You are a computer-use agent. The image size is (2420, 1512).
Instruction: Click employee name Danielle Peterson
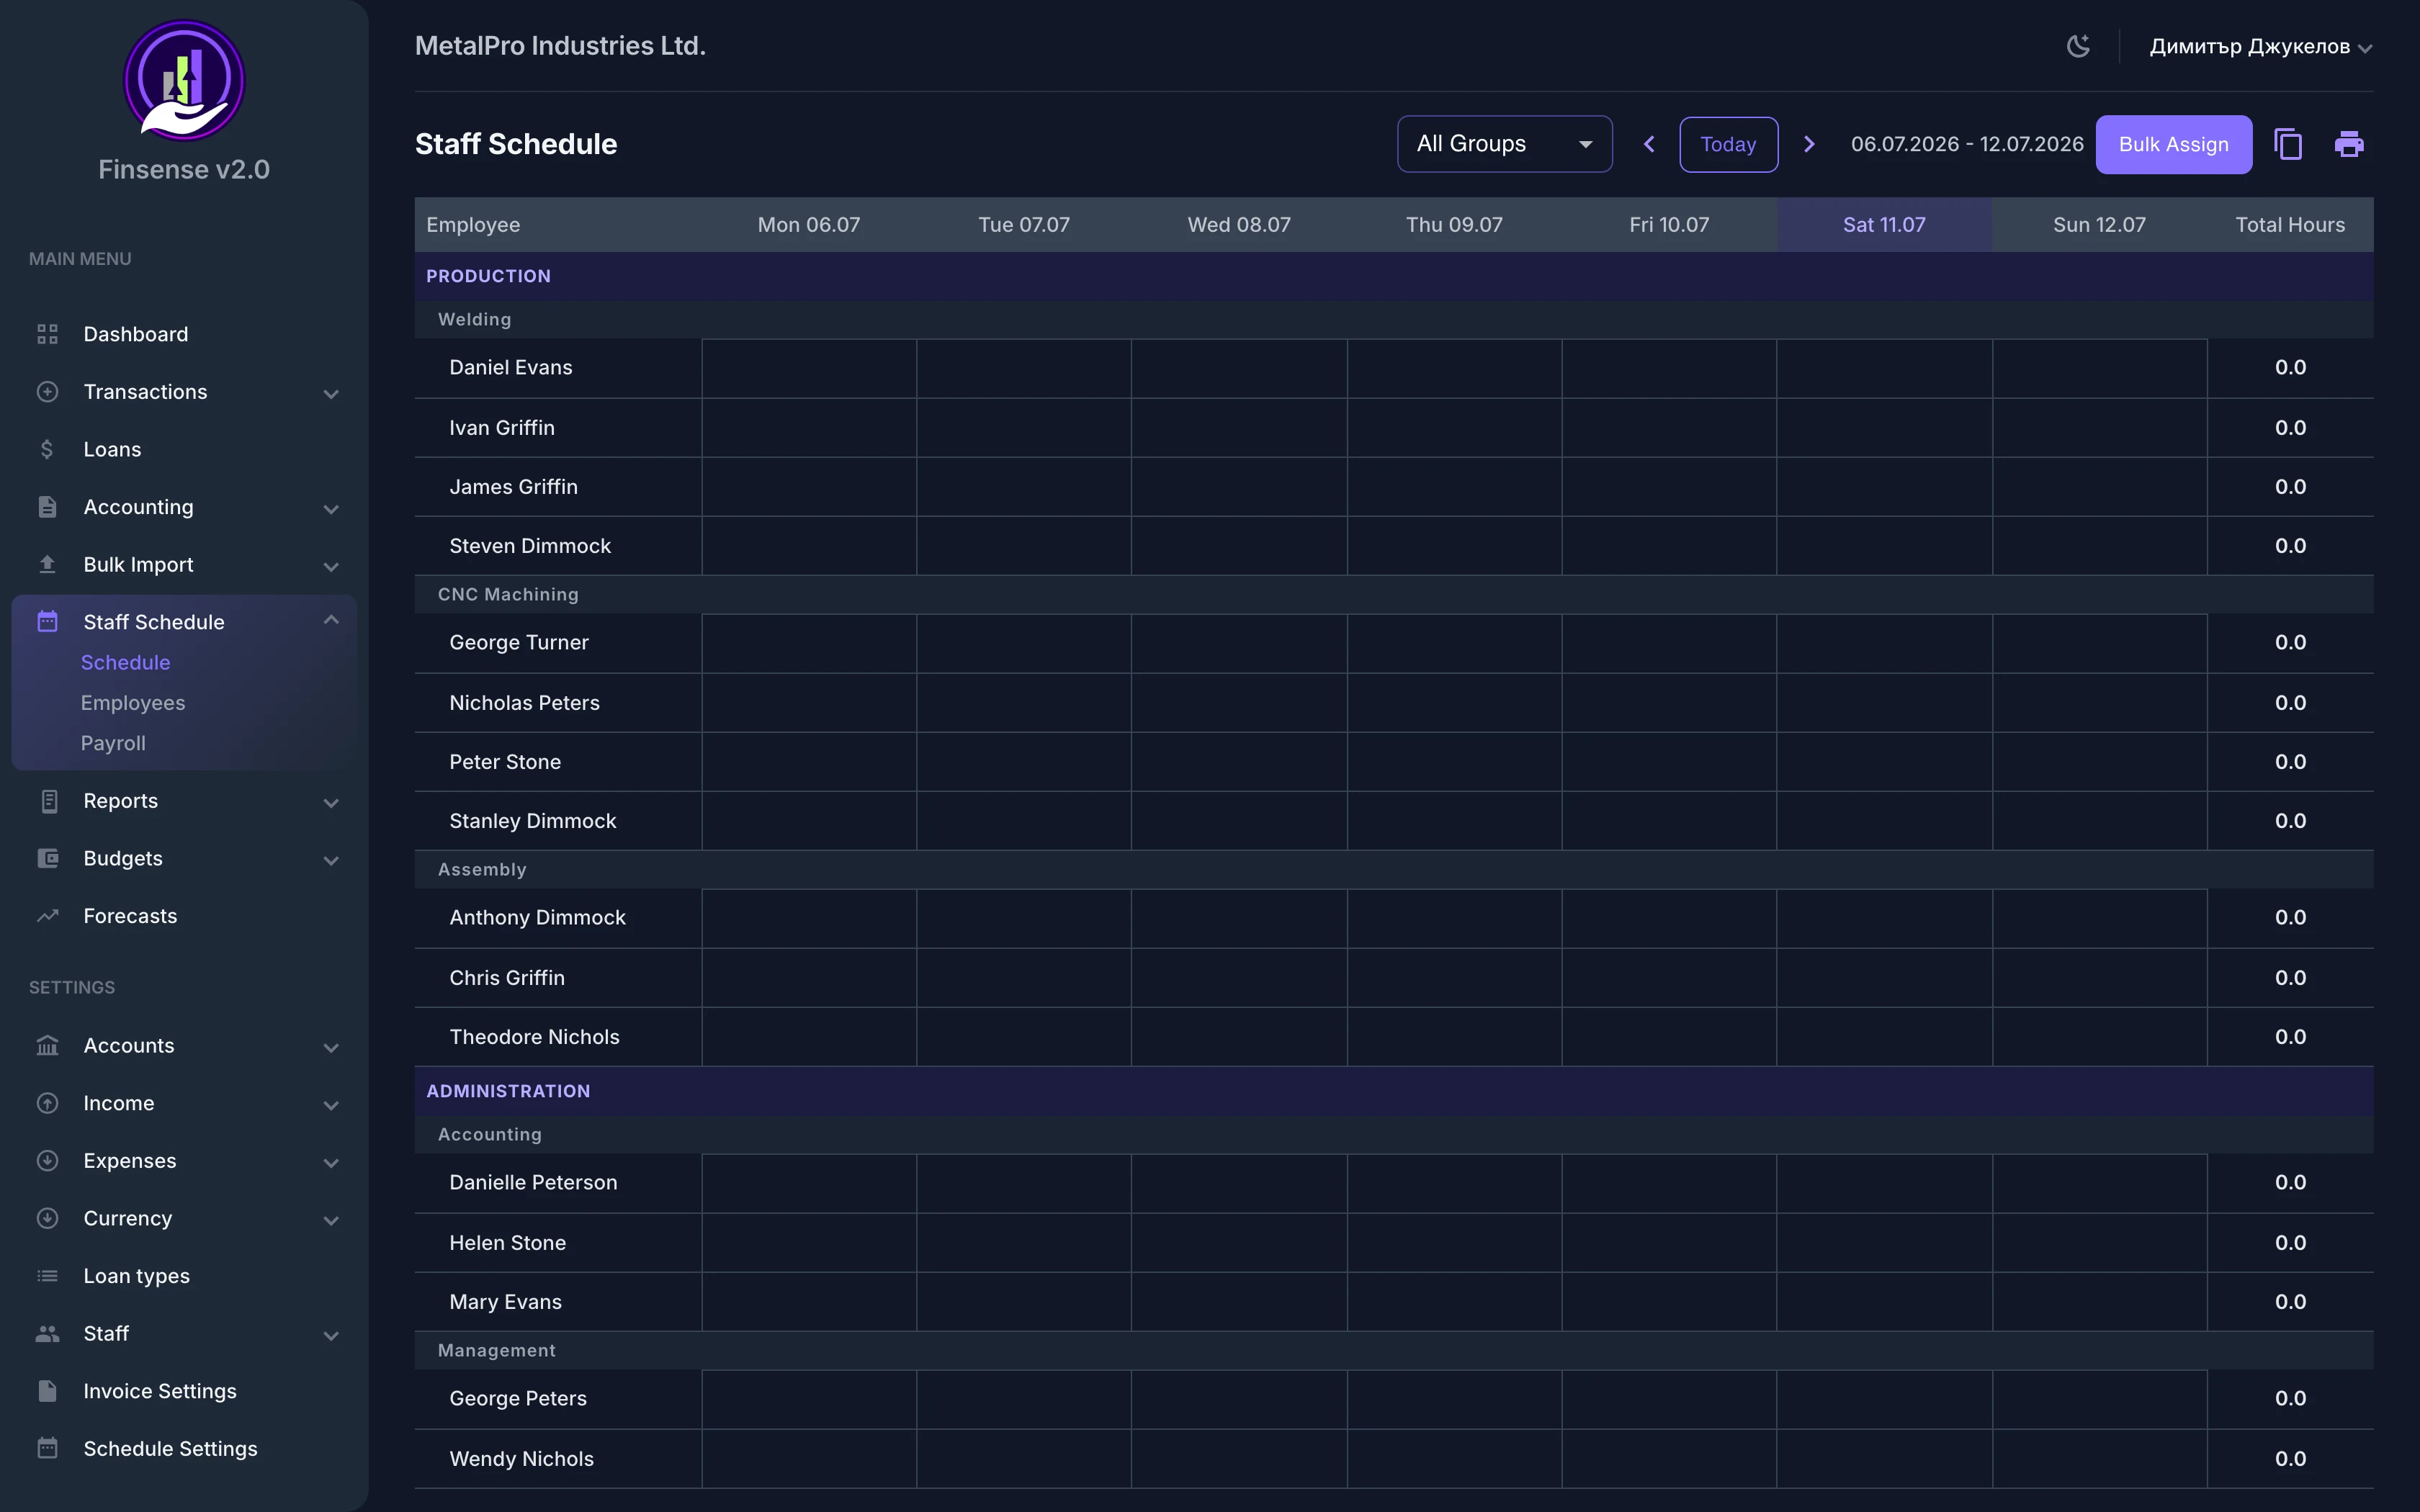[533, 1183]
